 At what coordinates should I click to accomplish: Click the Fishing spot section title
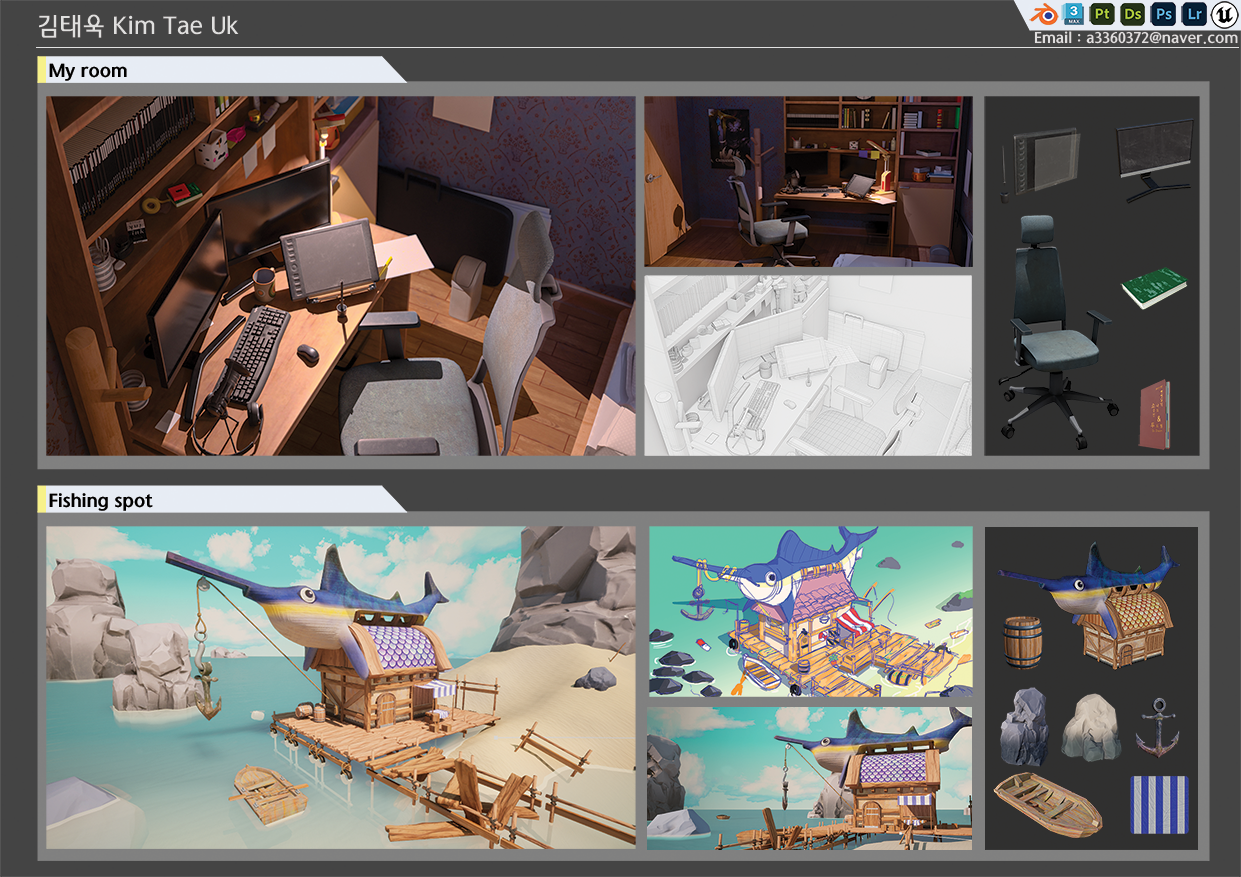[x=100, y=500]
